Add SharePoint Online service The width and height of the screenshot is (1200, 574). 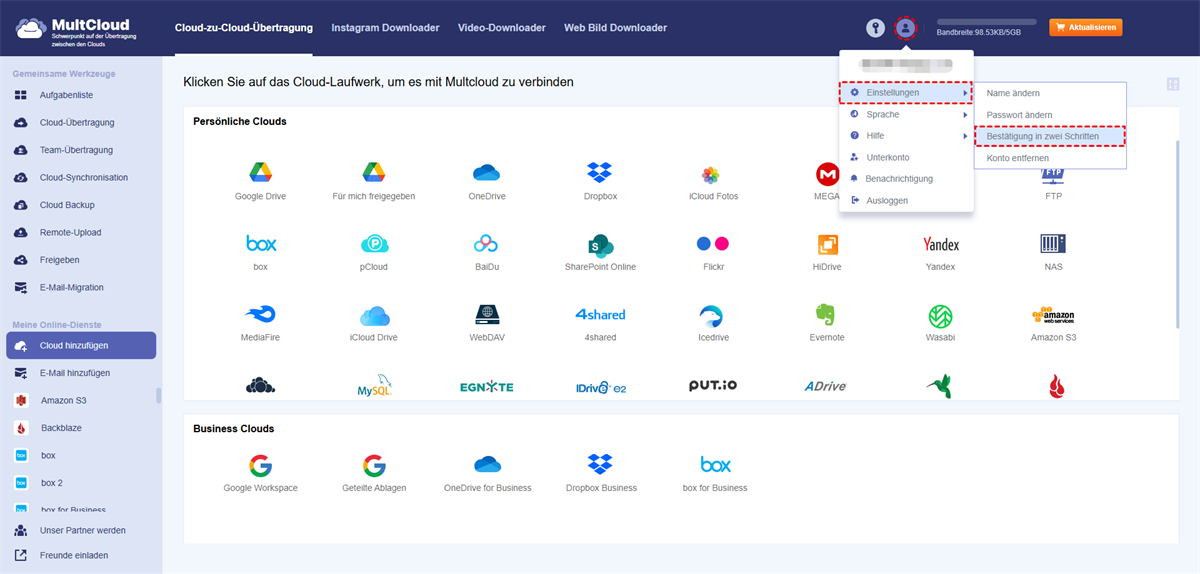click(x=600, y=244)
